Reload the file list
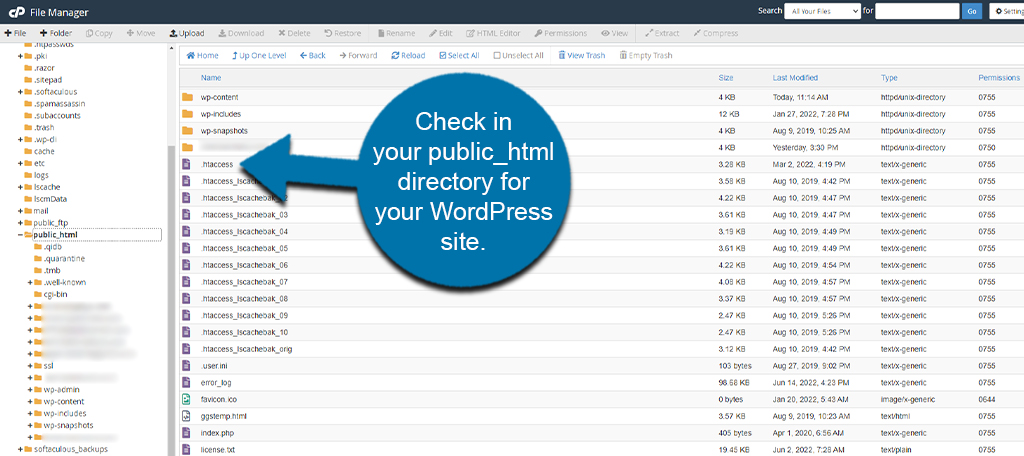This screenshot has height=456, width=1024. click(x=408, y=56)
